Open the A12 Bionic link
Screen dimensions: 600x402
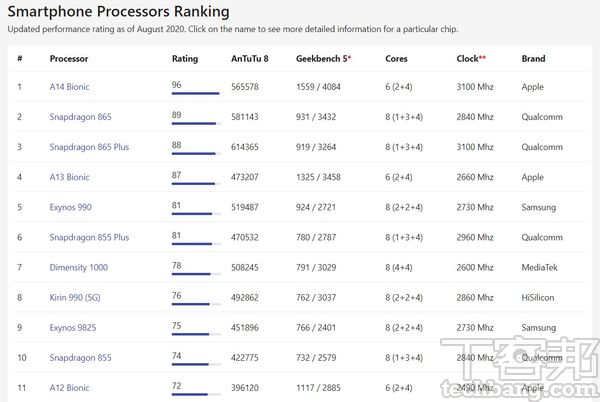(69, 387)
